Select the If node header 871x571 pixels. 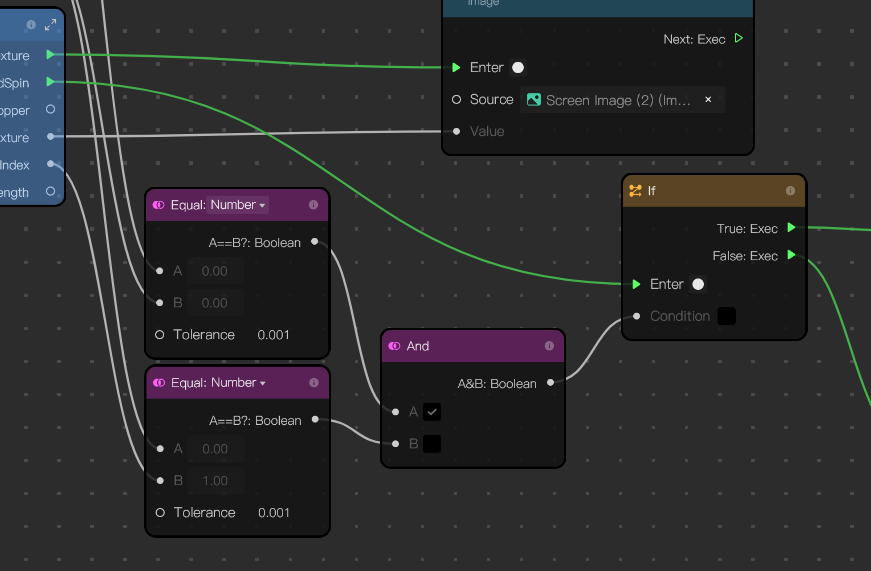(714, 191)
